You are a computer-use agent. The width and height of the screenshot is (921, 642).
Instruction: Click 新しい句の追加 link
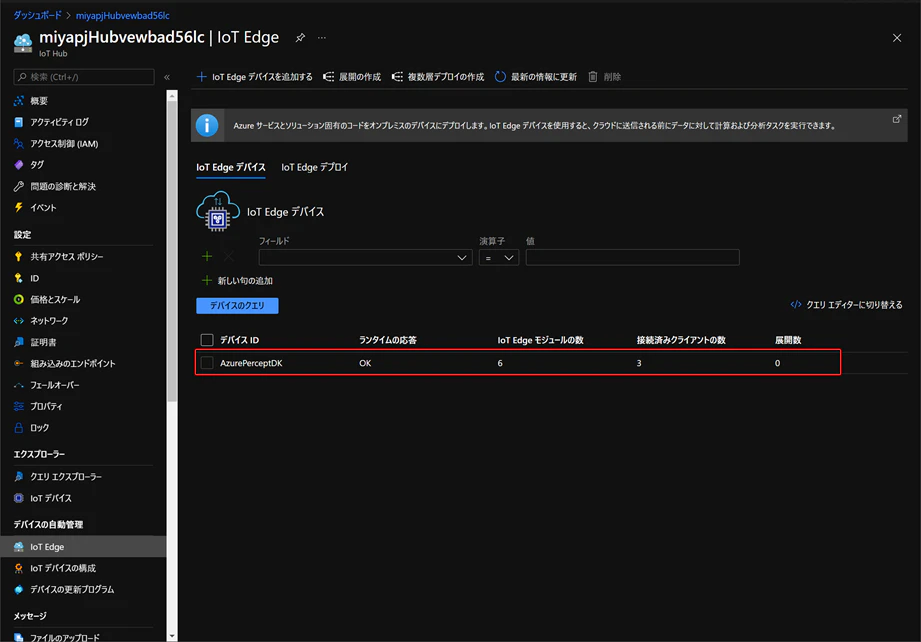tap(237, 281)
